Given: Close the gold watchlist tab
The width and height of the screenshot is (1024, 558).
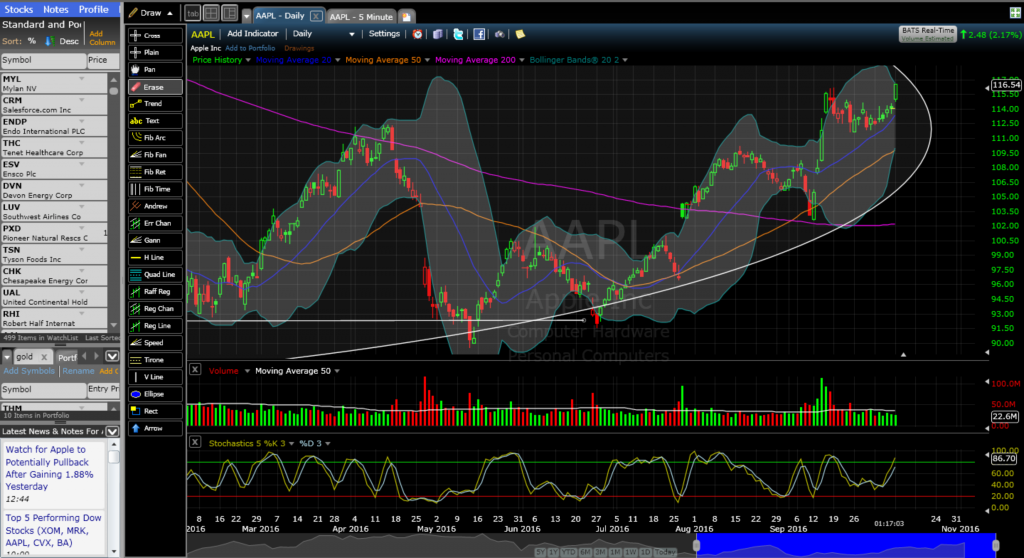Looking at the screenshot, I should click(x=44, y=357).
